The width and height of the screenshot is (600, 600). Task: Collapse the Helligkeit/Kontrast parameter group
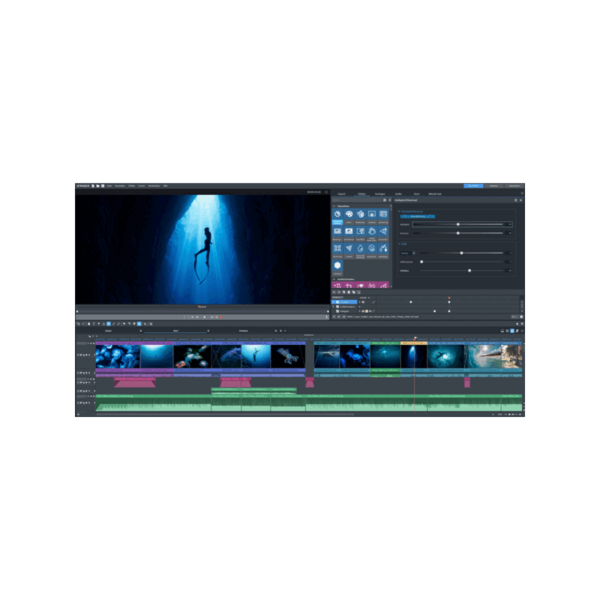[x=399, y=211]
